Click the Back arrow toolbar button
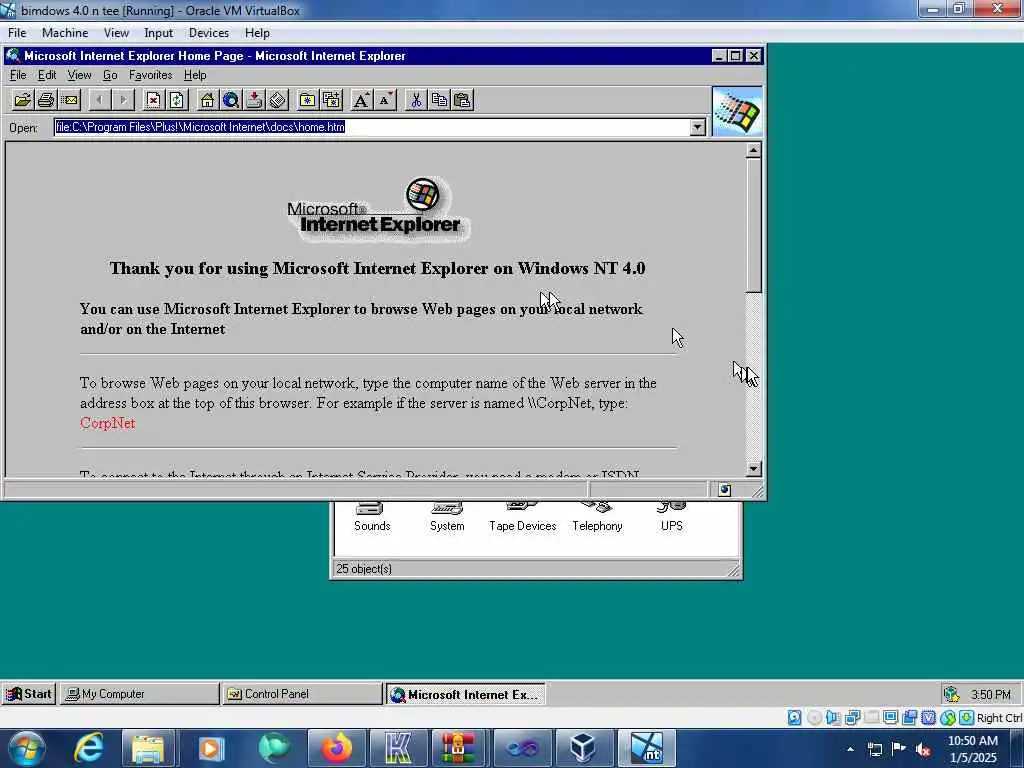The image size is (1024, 768). [99, 100]
